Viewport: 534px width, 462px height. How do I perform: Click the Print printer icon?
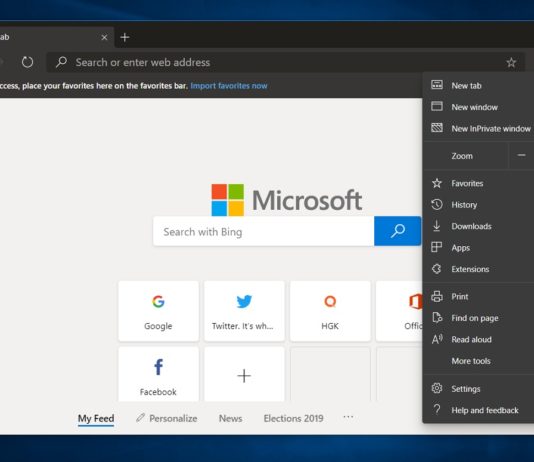[437, 297]
